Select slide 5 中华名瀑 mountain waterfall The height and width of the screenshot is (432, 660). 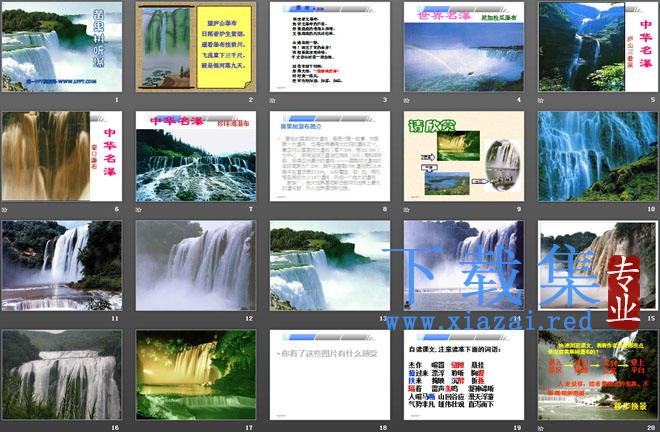[x=598, y=47]
